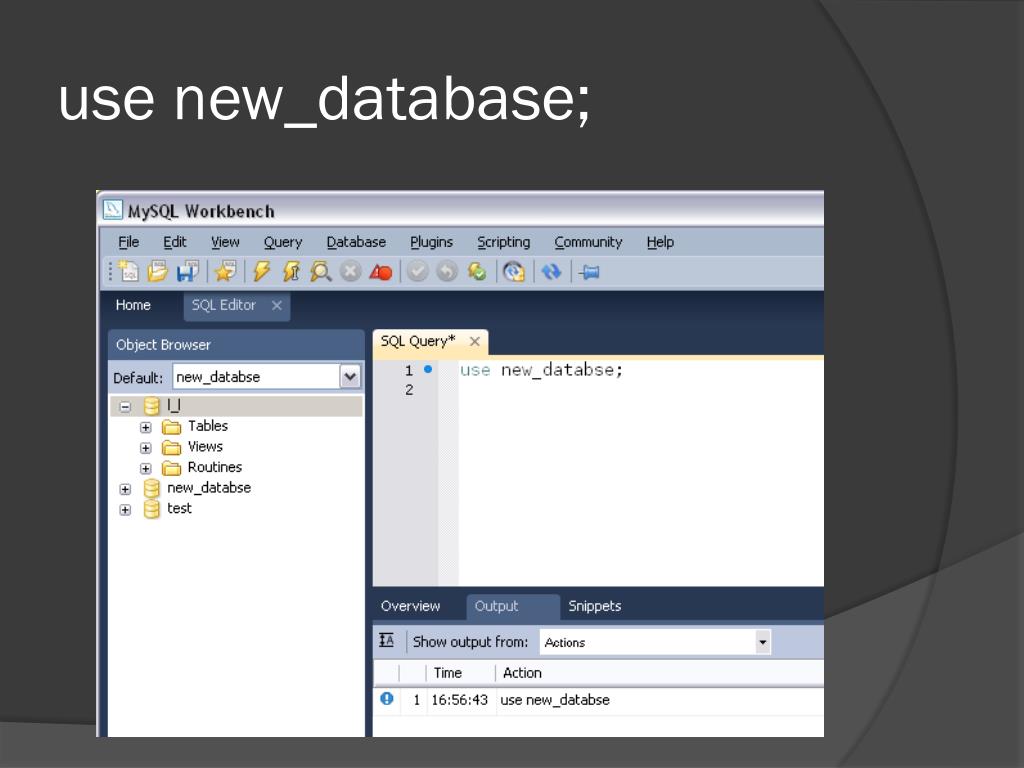
Task: Toggle auto-commit mode icon
Action: point(477,271)
